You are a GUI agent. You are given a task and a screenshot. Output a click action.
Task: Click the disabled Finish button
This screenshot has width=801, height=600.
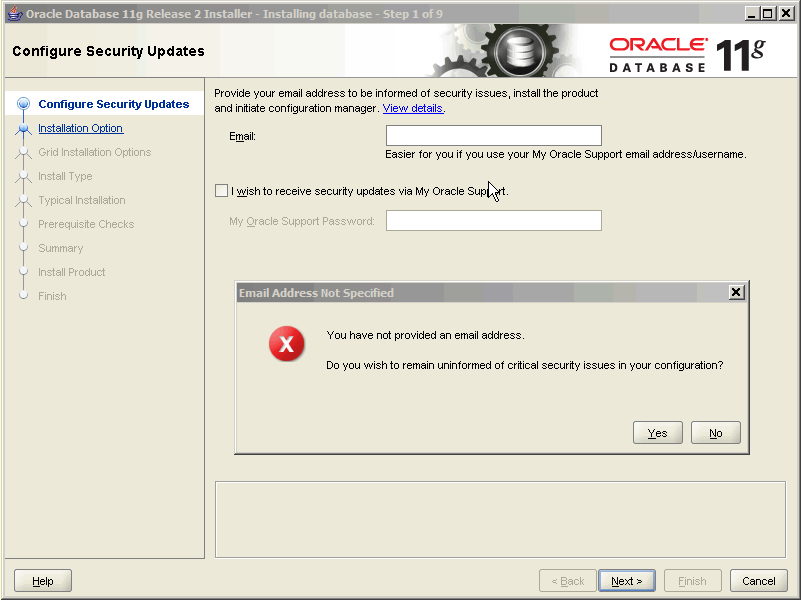[x=692, y=581]
